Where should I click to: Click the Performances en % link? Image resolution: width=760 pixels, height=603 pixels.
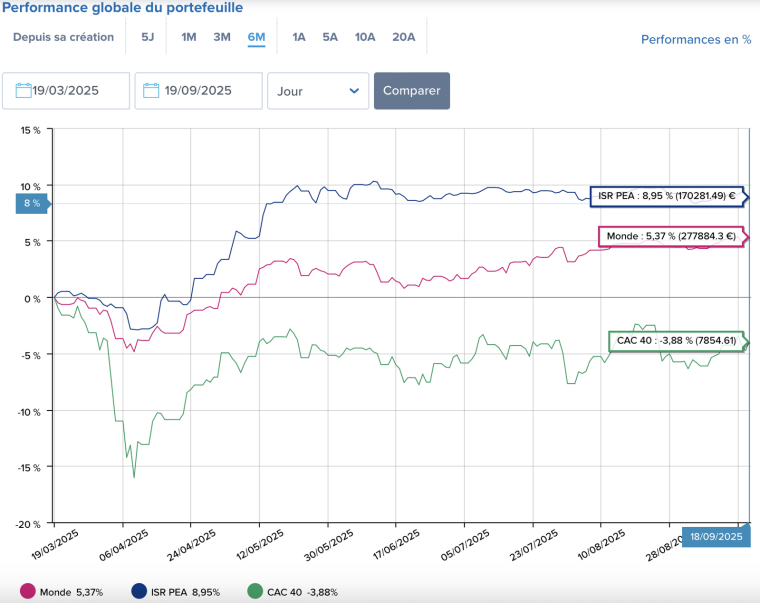(x=695, y=40)
